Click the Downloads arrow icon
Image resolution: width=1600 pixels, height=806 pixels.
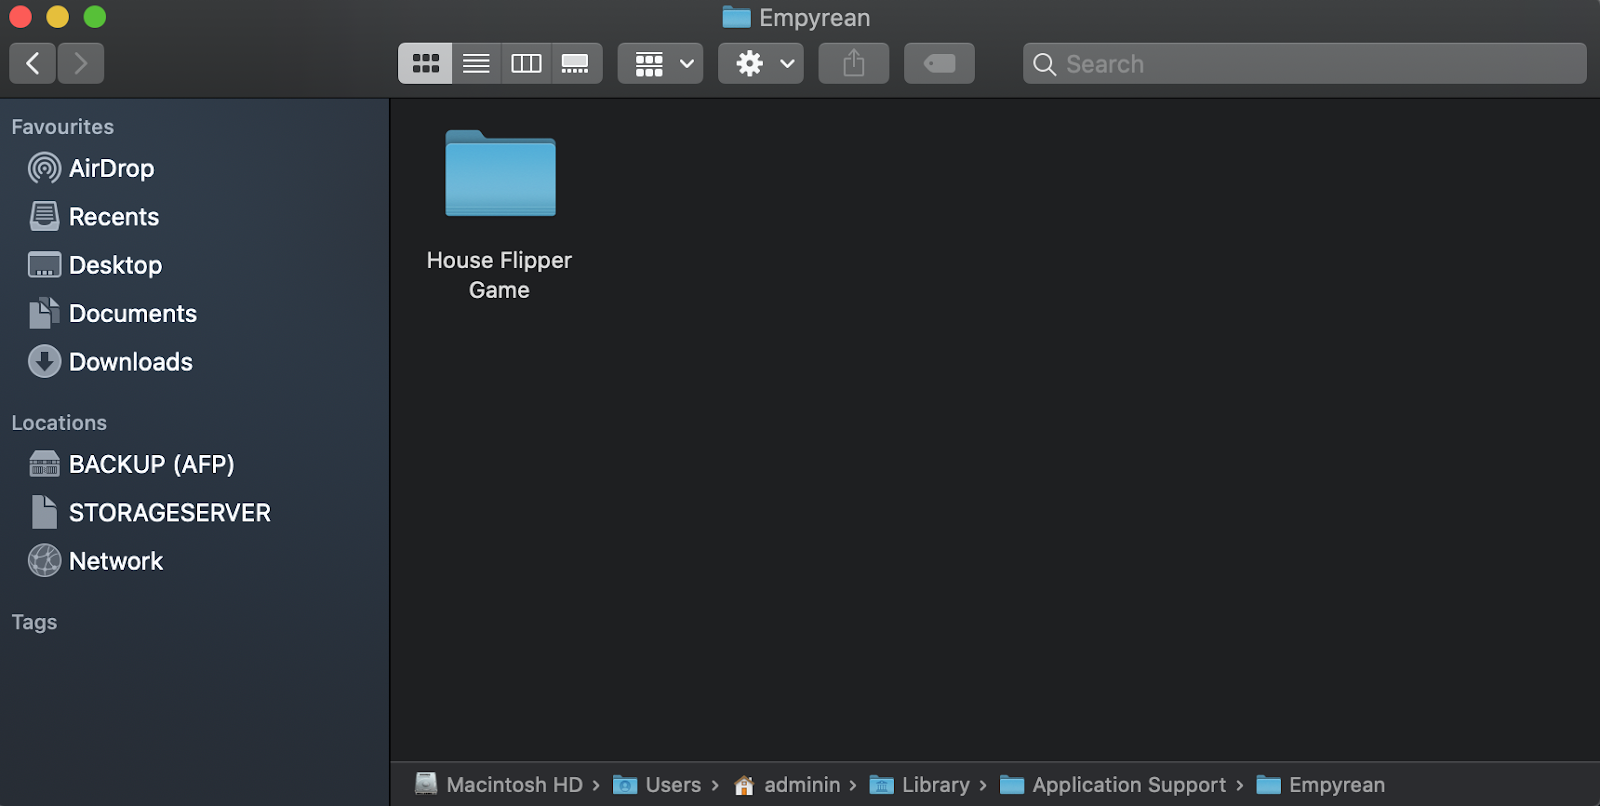(x=44, y=361)
